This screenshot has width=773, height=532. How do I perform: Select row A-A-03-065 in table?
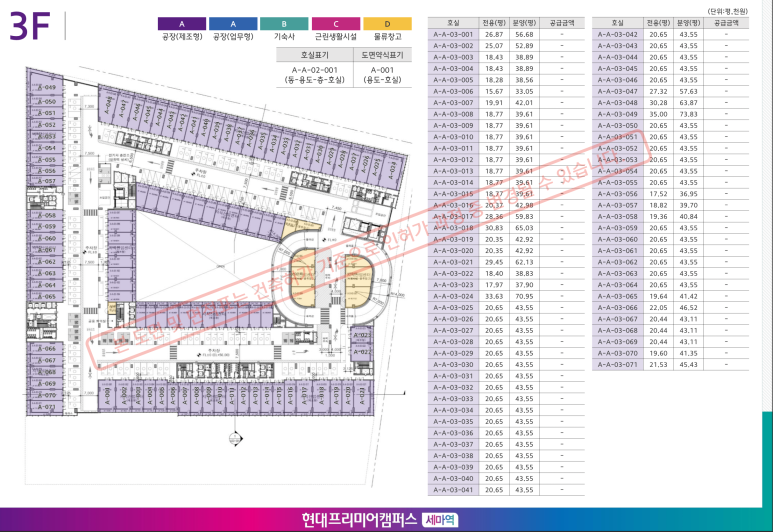click(x=670, y=296)
